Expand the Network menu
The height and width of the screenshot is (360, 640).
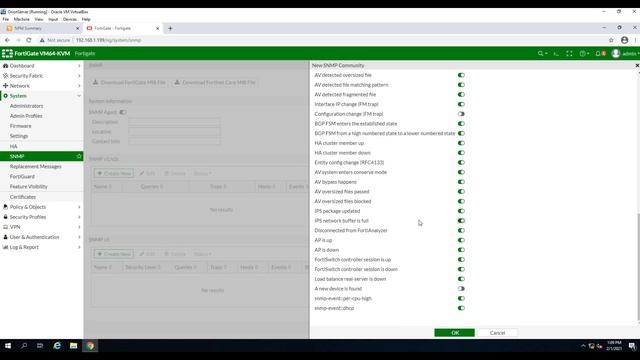click(x=42, y=86)
